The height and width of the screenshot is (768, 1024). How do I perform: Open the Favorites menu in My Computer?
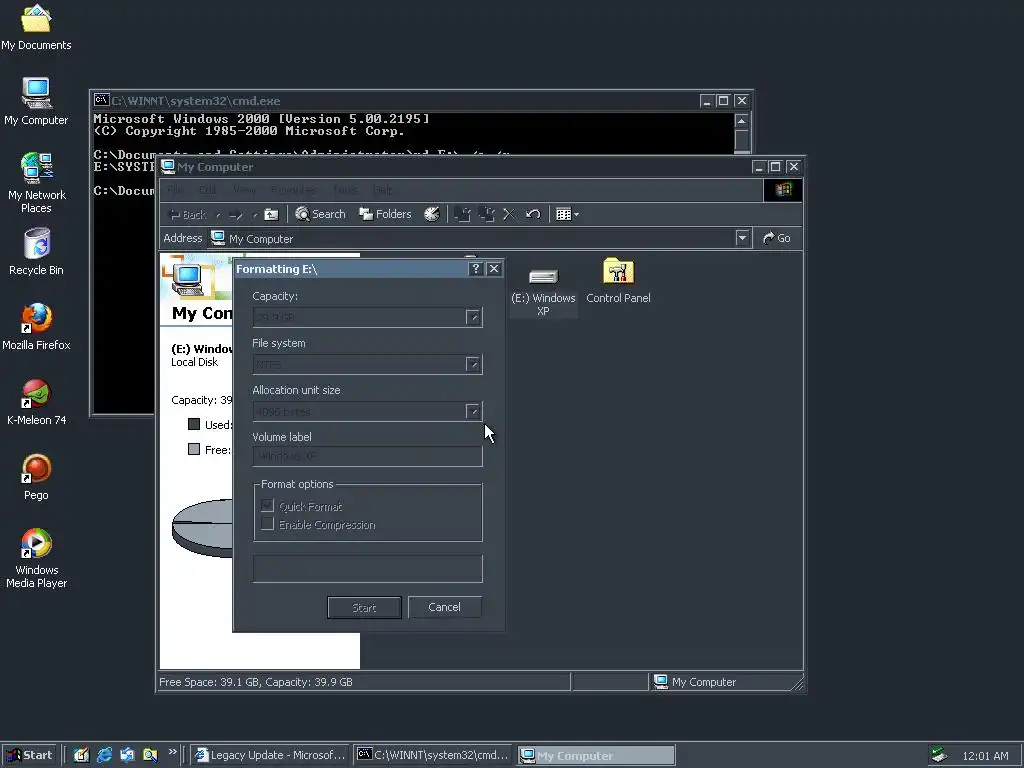click(294, 190)
